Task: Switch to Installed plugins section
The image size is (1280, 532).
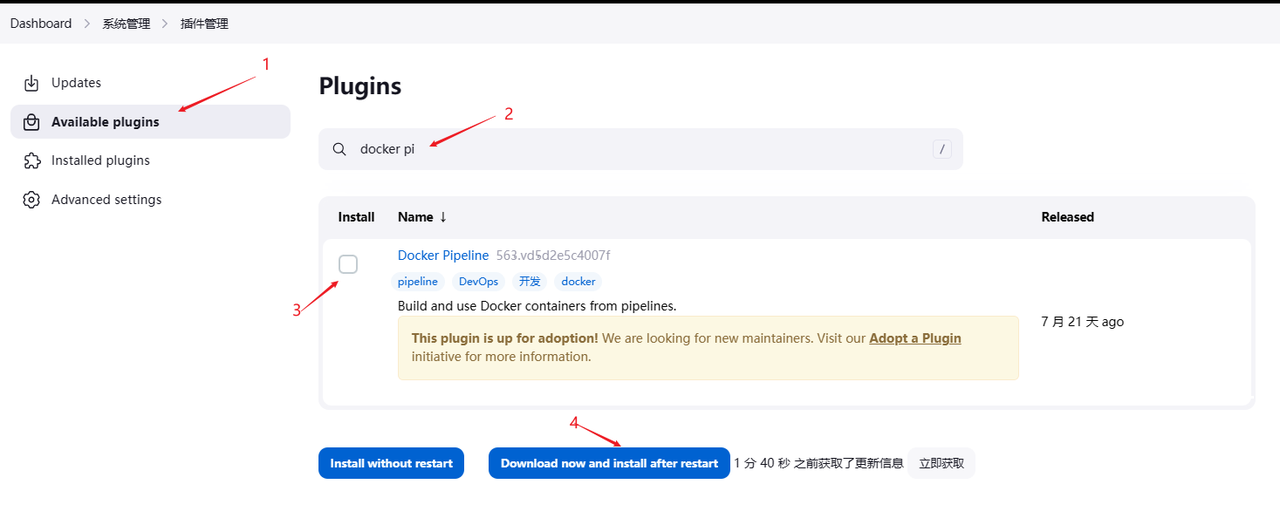Action: (x=100, y=160)
